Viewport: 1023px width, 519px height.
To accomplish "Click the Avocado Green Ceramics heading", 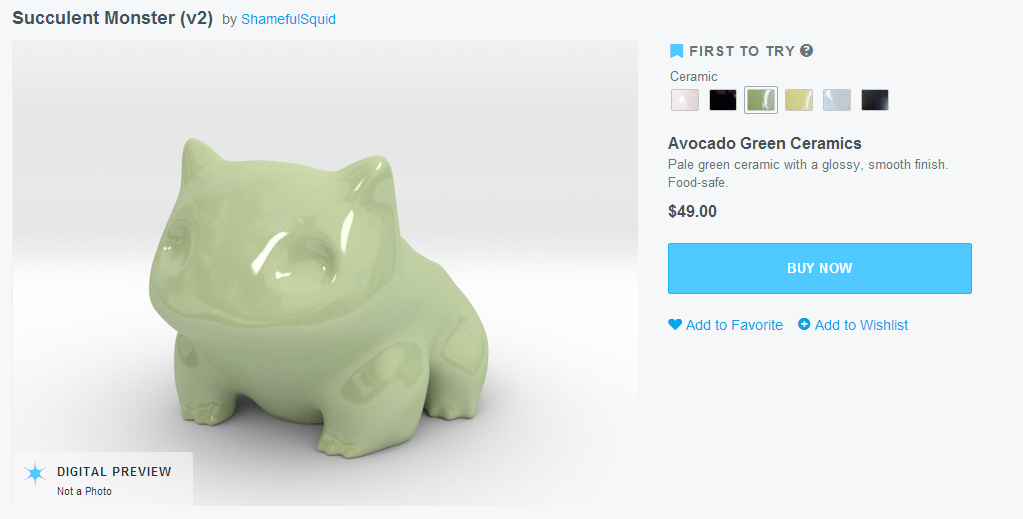I will [765, 143].
